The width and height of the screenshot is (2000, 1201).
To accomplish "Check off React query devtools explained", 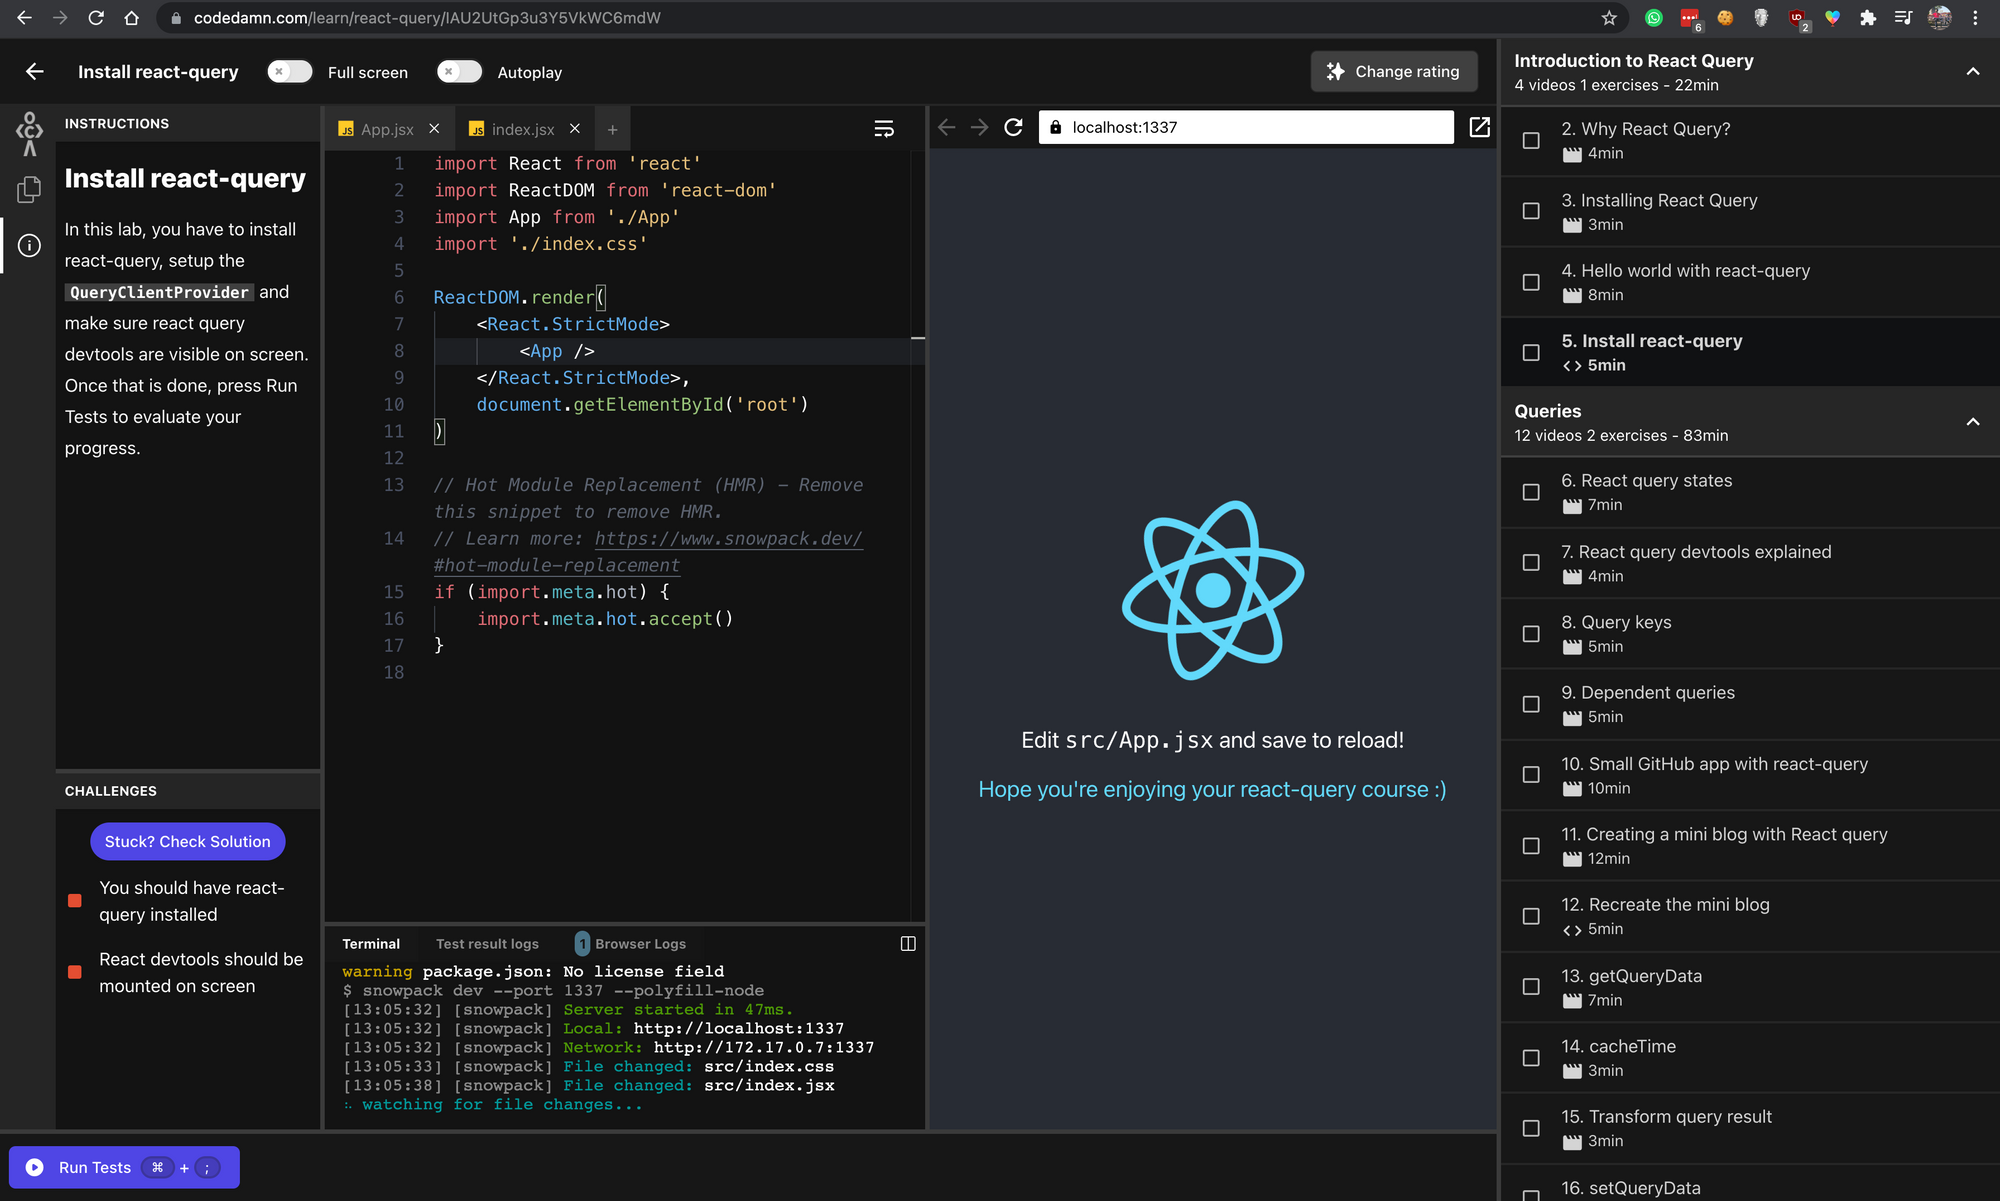I will pyautogui.click(x=1531, y=563).
